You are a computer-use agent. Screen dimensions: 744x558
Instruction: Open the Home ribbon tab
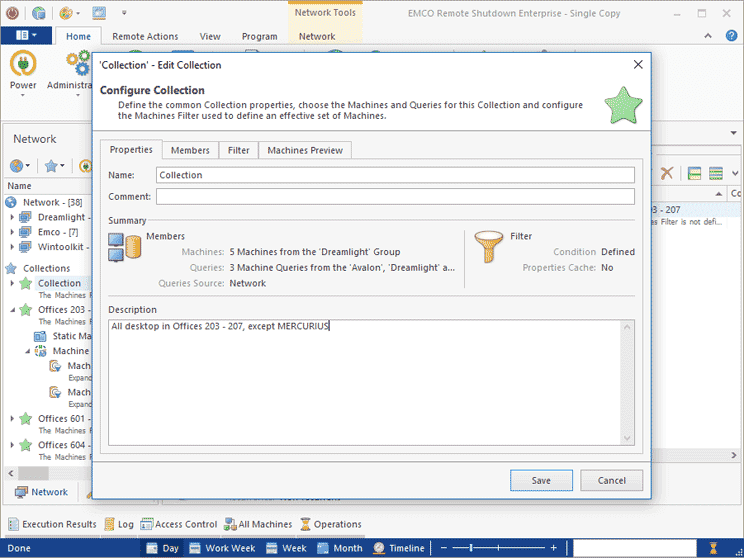(78, 36)
